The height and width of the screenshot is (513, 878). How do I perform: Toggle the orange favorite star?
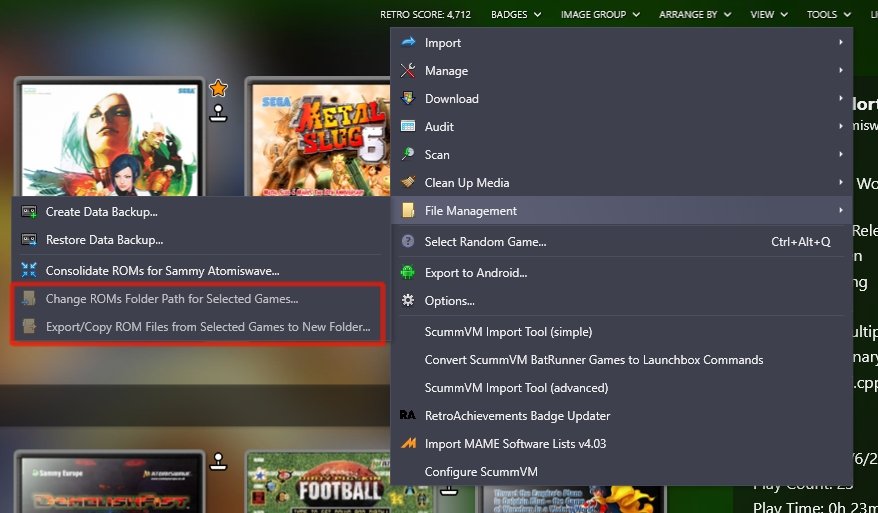pyautogui.click(x=218, y=88)
